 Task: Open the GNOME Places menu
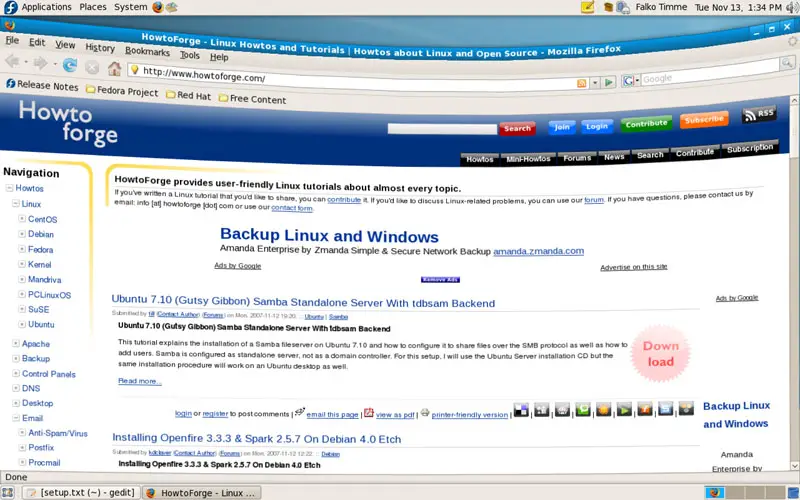pos(93,7)
